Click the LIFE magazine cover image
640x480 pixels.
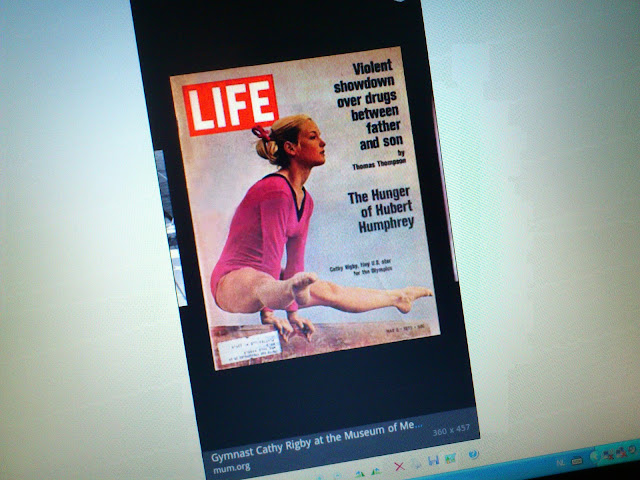point(305,208)
